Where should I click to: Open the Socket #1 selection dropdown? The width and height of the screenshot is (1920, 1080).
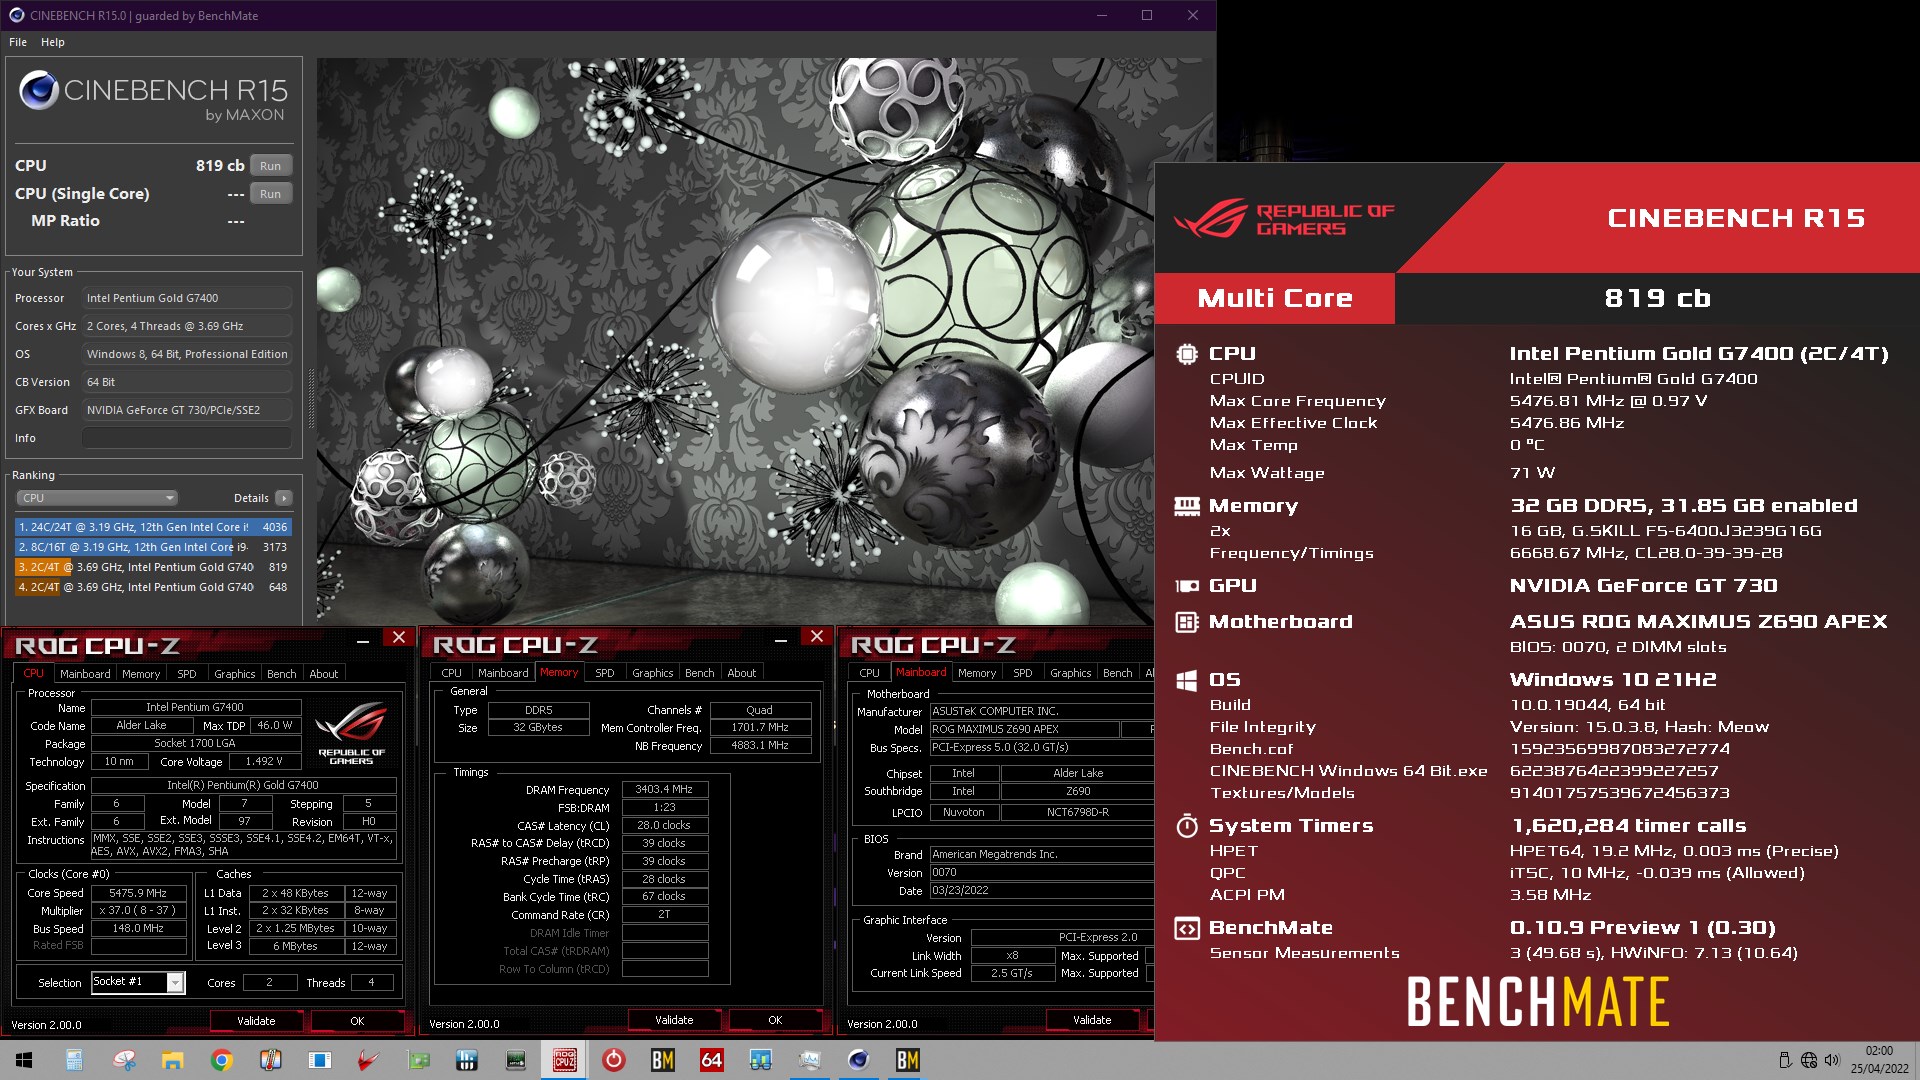(138, 982)
